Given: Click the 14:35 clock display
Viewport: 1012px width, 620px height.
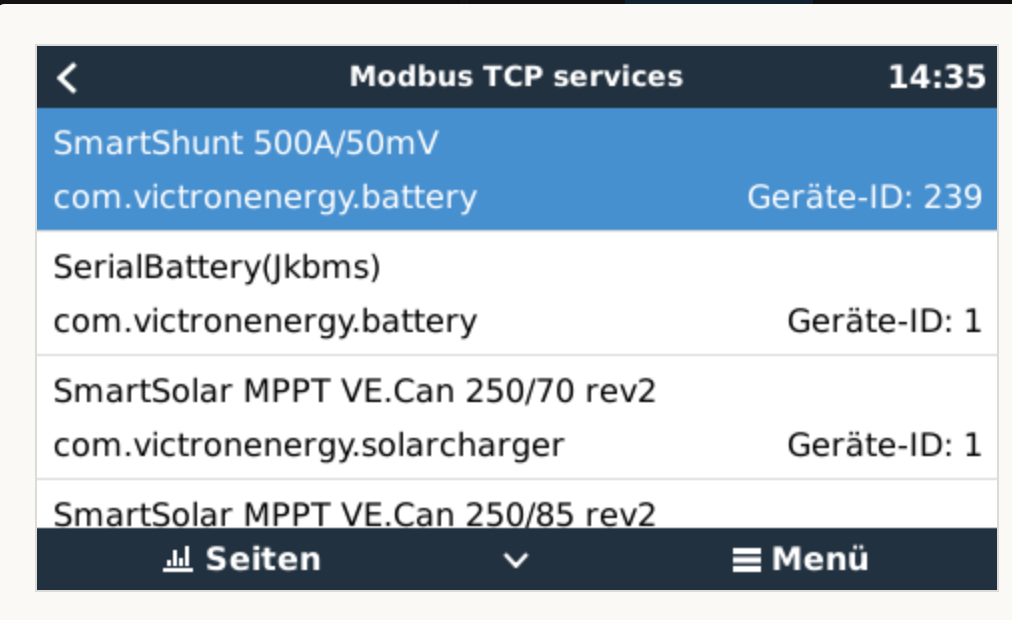Looking at the screenshot, I should (936, 77).
